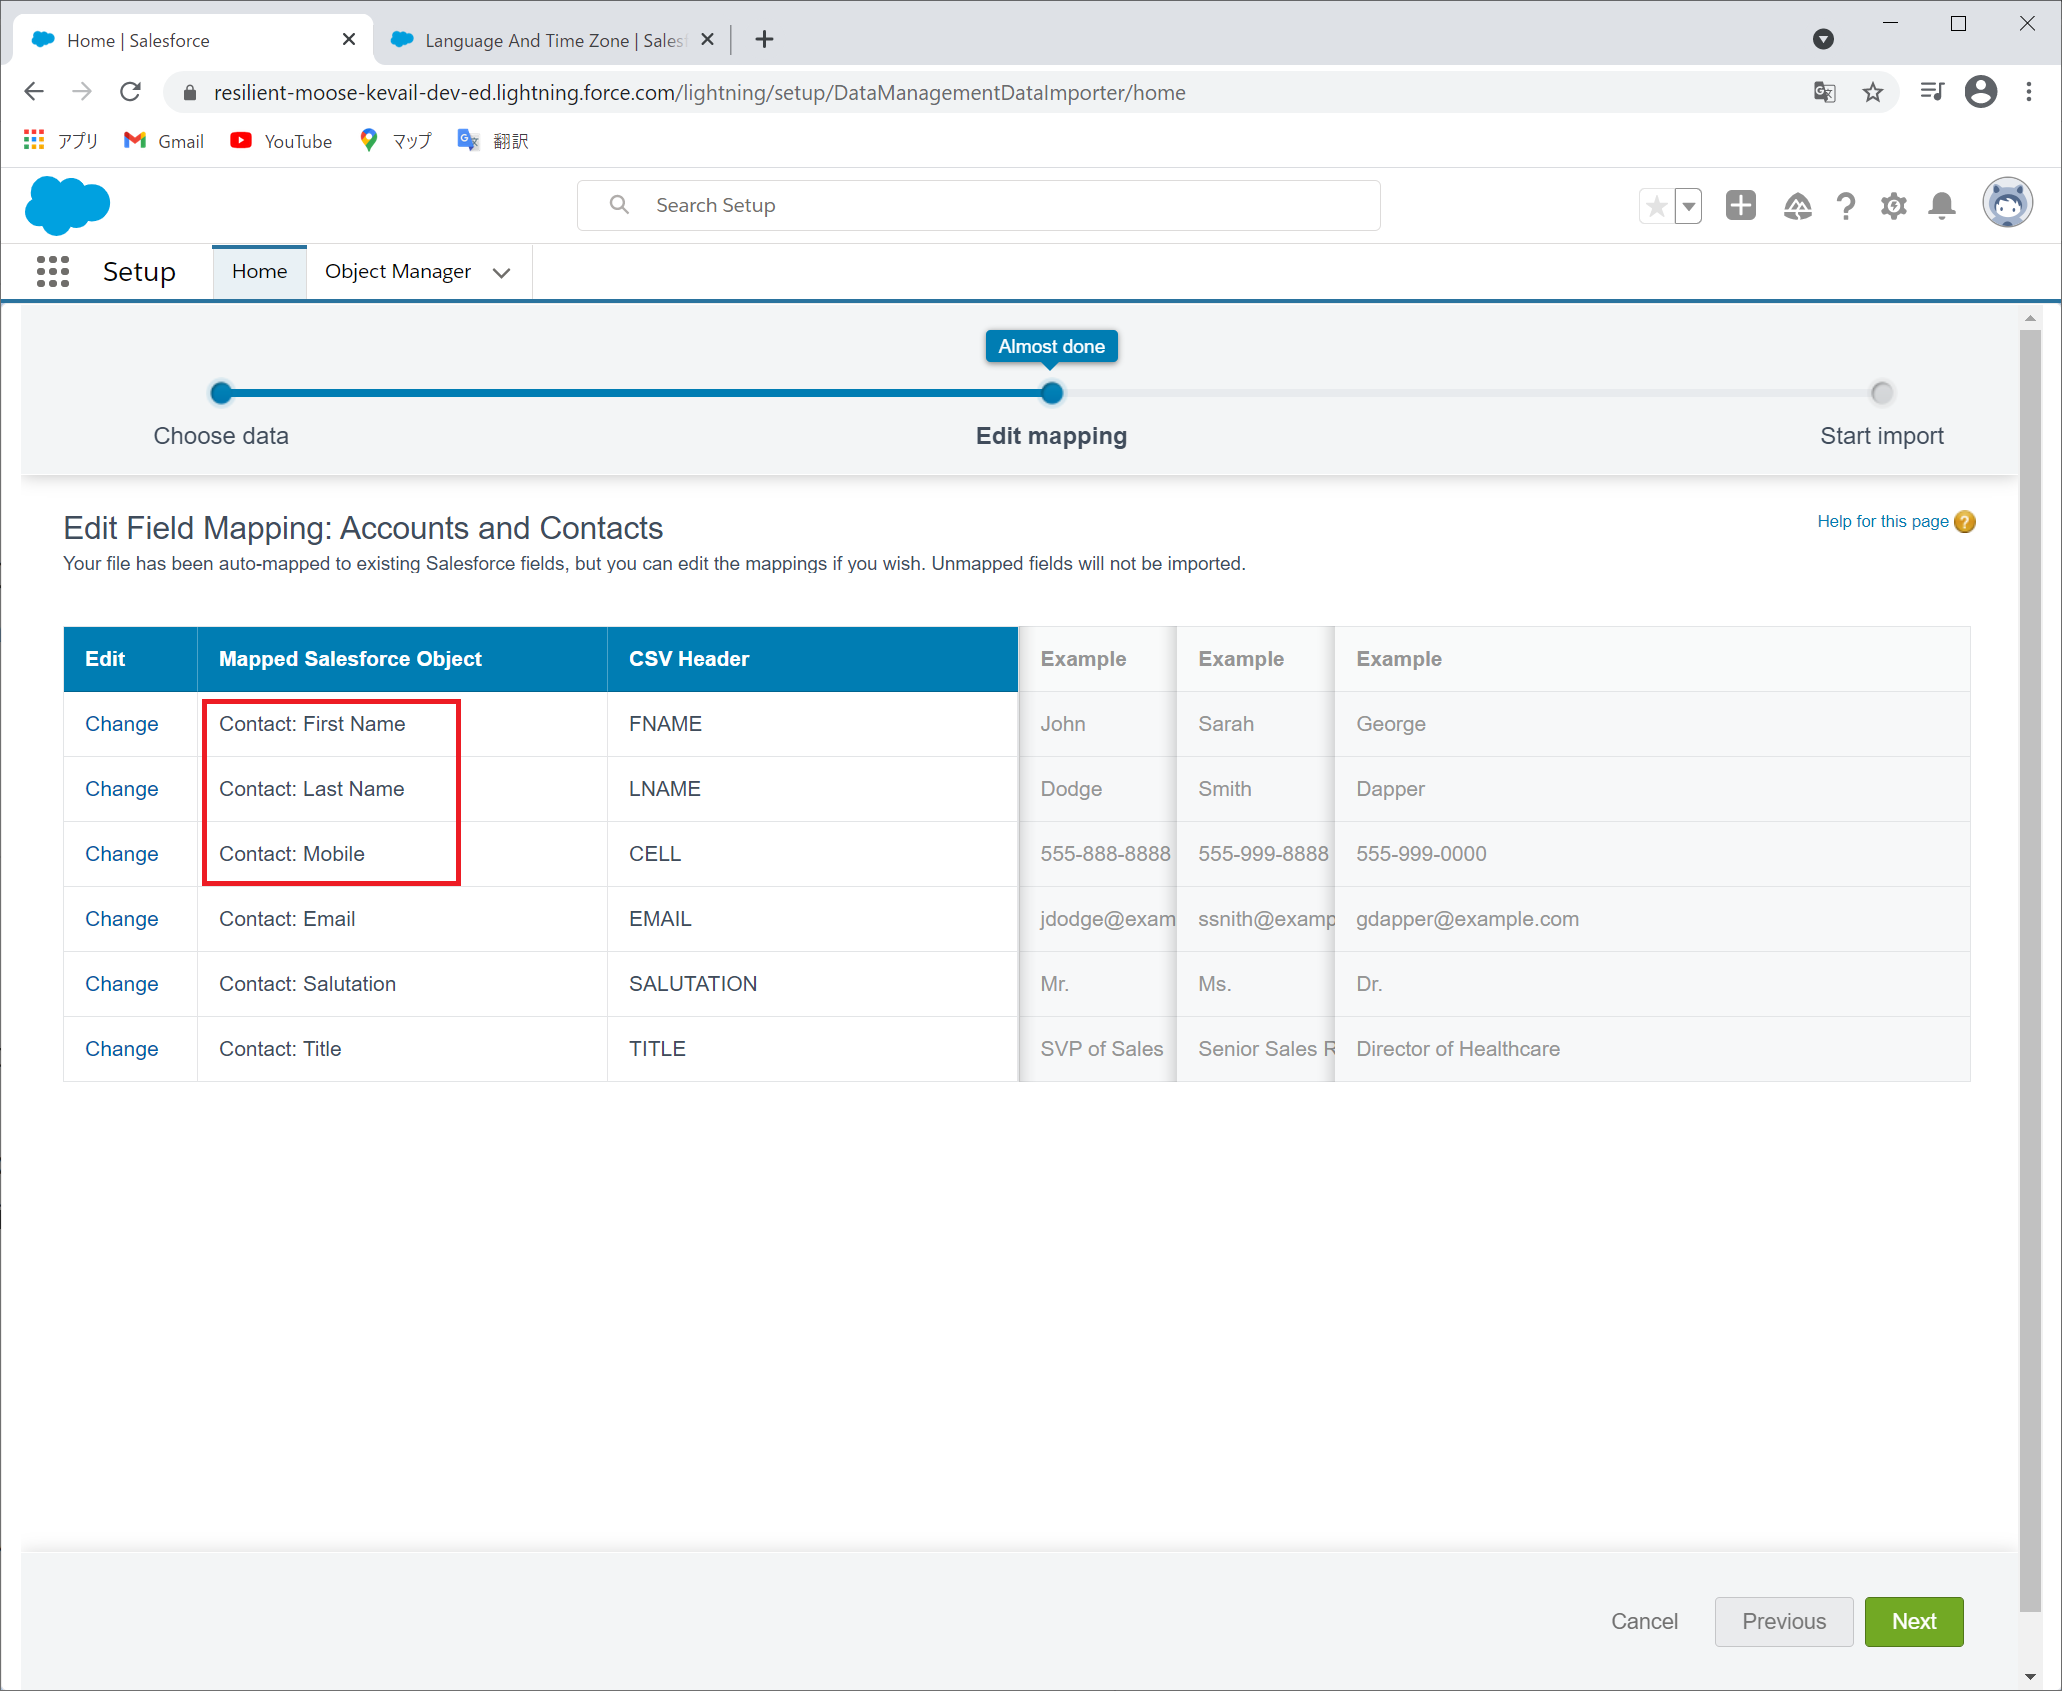Click the Previous button

click(x=1783, y=1621)
